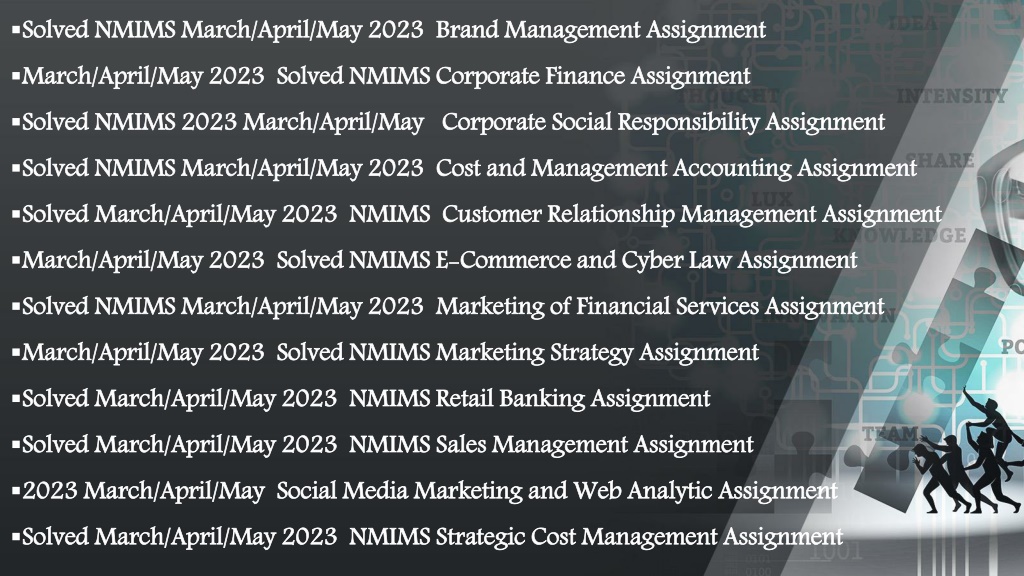
Task: Open the Customer Relationship Management Assignment line
Action: pos(477,215)
